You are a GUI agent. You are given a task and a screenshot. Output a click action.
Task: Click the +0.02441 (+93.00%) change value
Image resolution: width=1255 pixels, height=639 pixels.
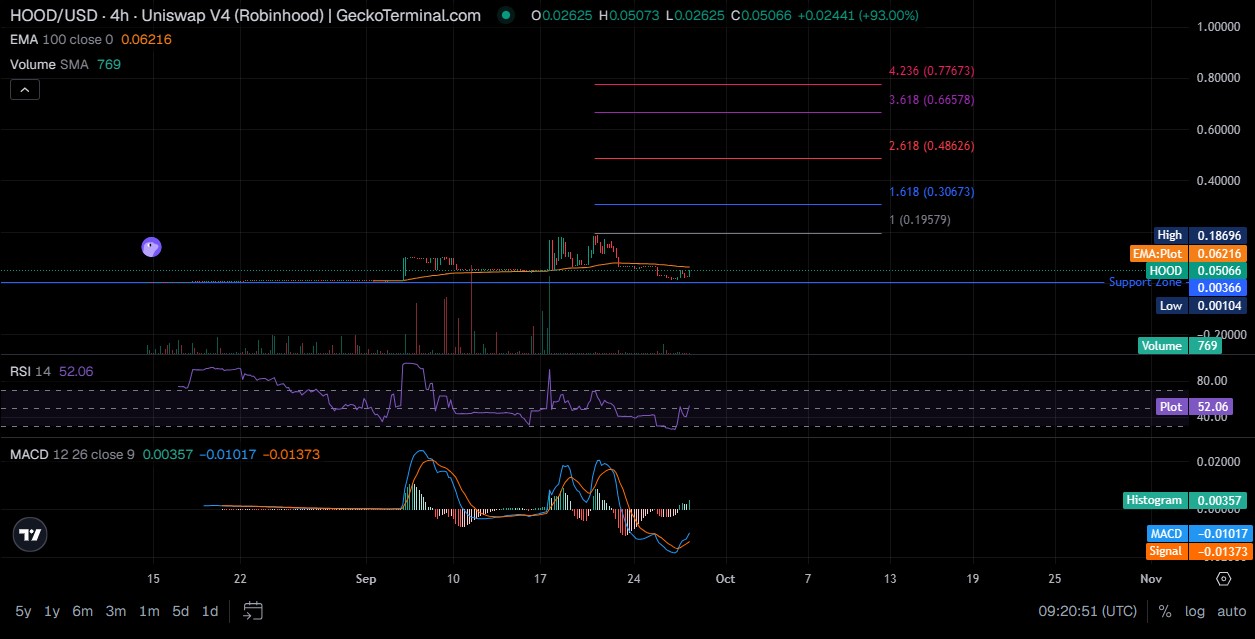[860, 15]
